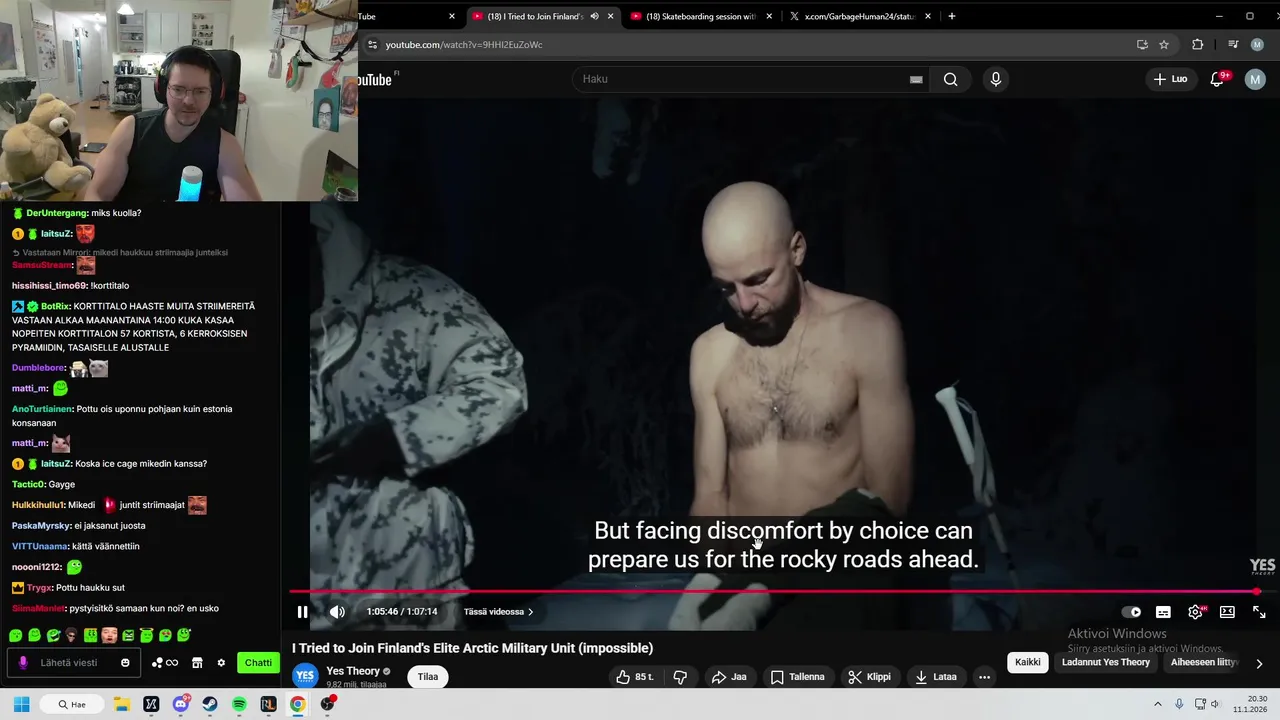The image size is (1280, 720).
Task: Toggle subtitles (CC) in the player
Action: pyautogui.click(x=1163, y=612)
